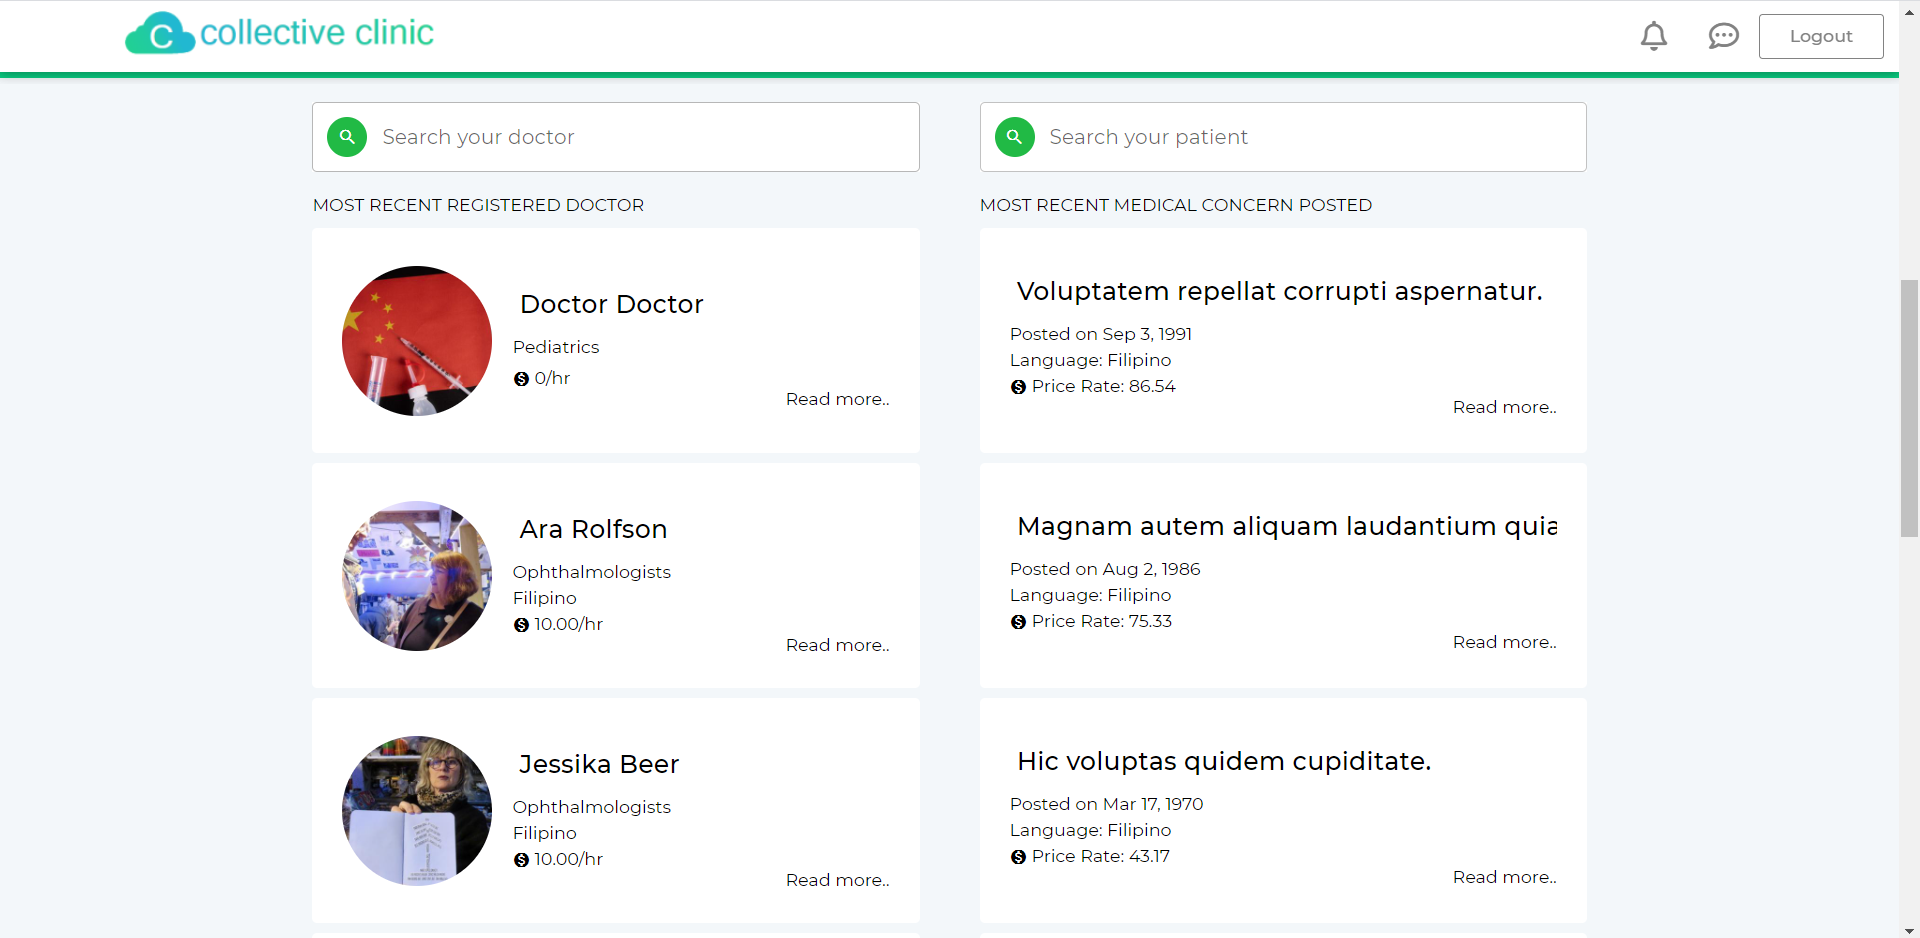This screenshot has height=938, width=1920.
Task: Open Ara Rolfson's Read more link
Action: (x=837, y=645)
